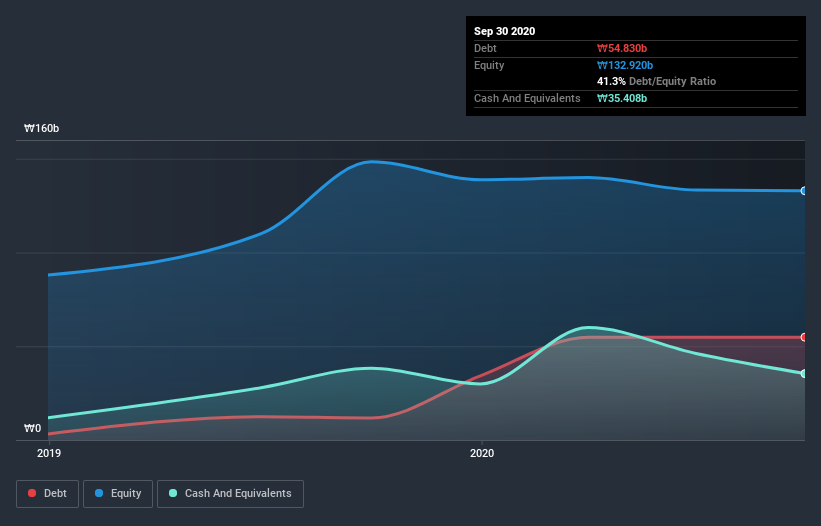Click the Equity row label in tooltip
The height and width of the screenshot is (526, 821).
489,65
